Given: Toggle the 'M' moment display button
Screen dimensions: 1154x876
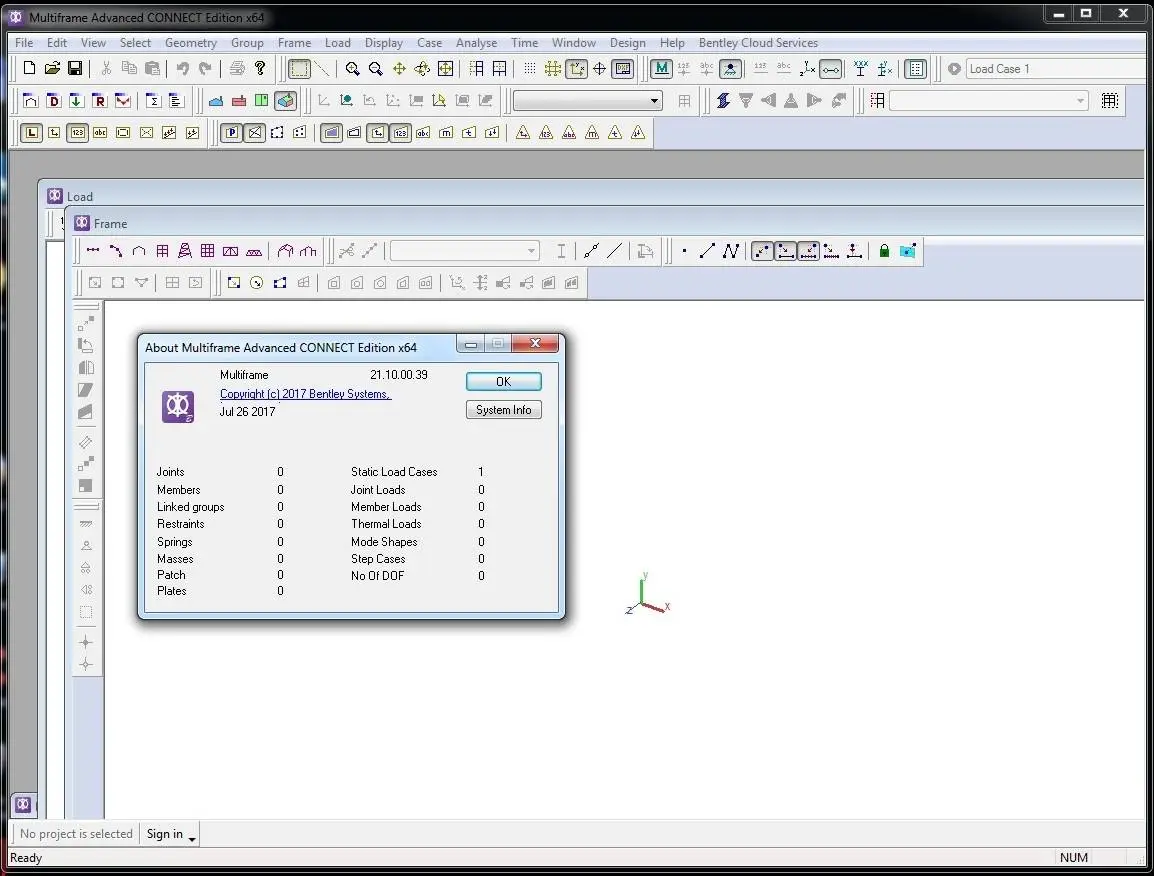Looking at the screenshot, I should pyautogui.click(x=662, y=68).
